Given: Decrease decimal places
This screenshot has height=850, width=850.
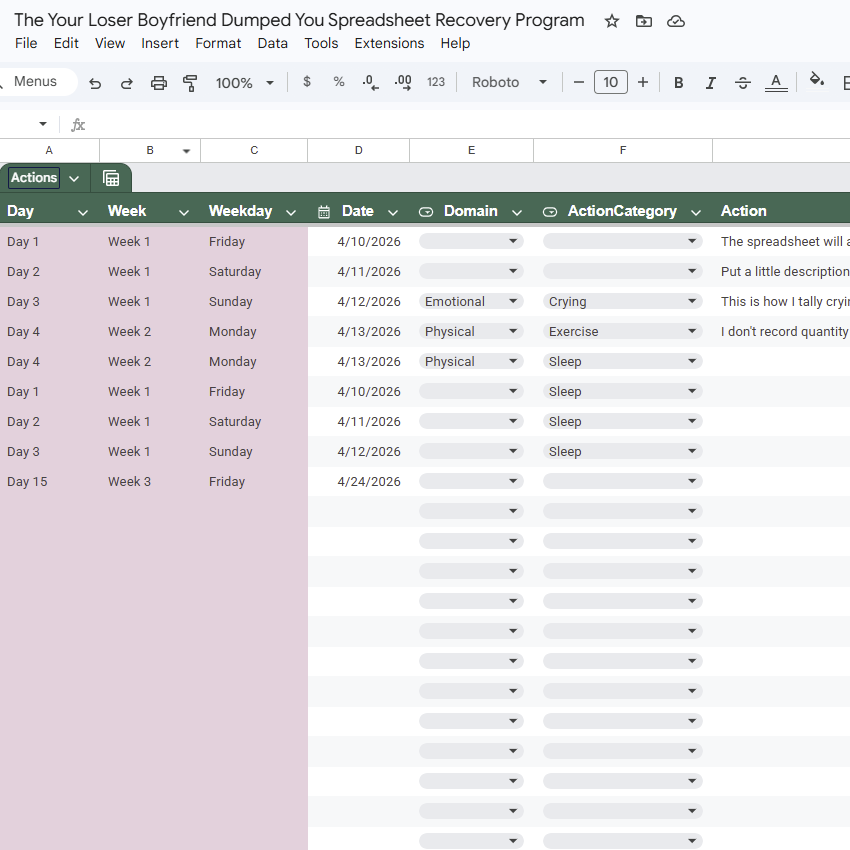Looking at the screenshot, I should 371,82.
